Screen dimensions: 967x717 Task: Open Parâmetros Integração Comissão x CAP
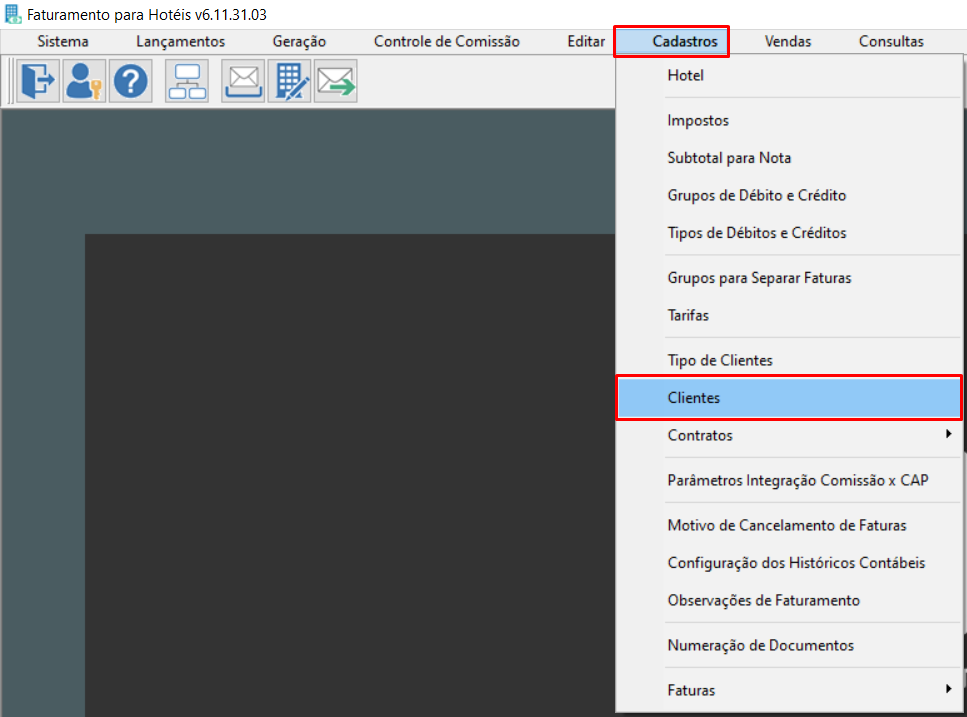click(x=789, y=480)
